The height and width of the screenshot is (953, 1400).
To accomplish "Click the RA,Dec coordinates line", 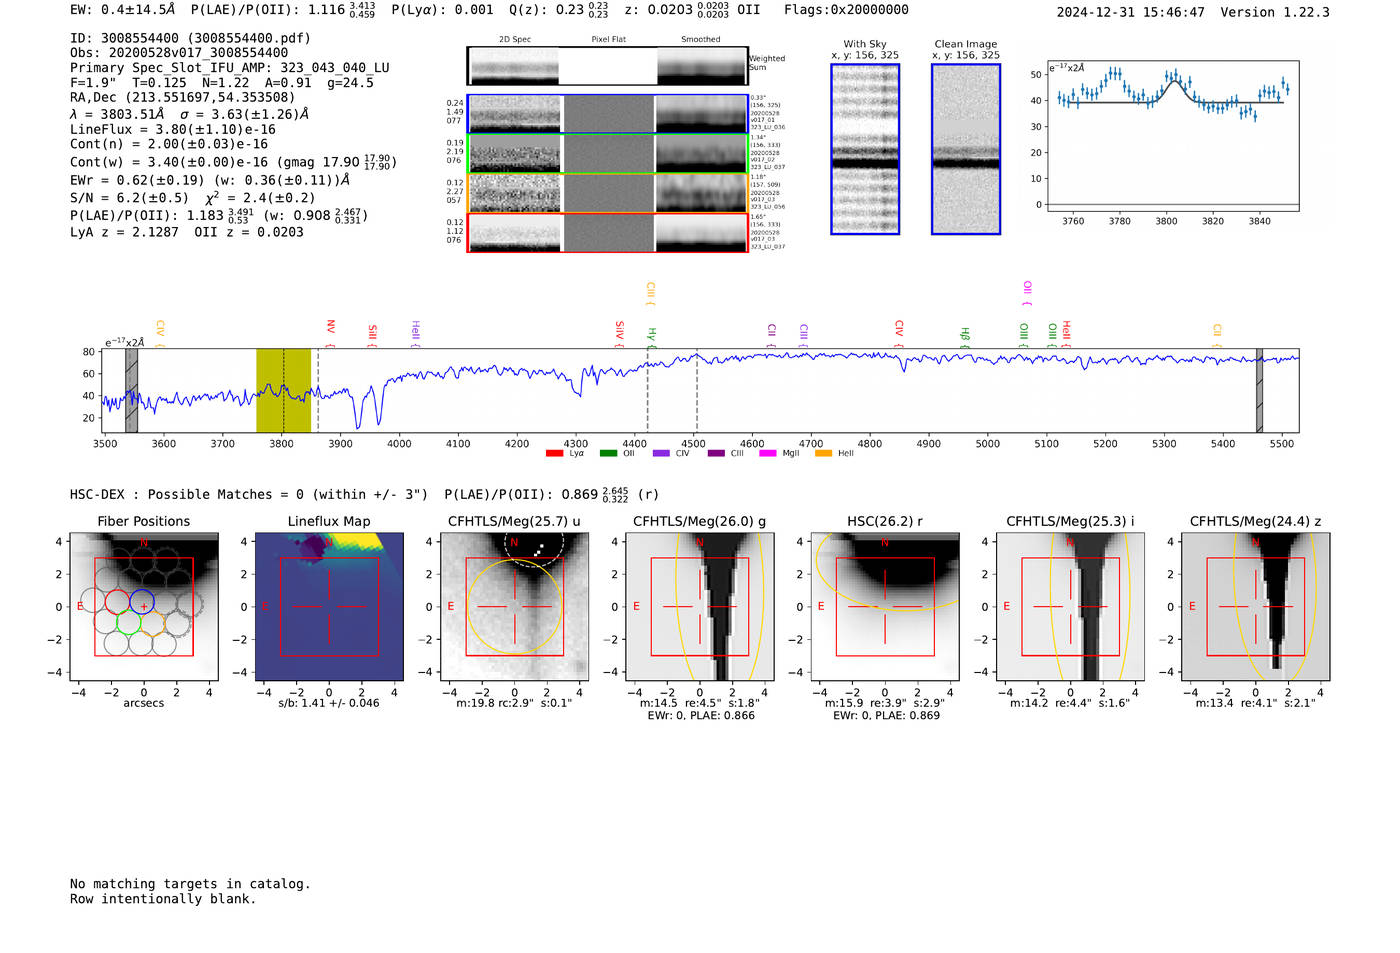I will point(183,98).
